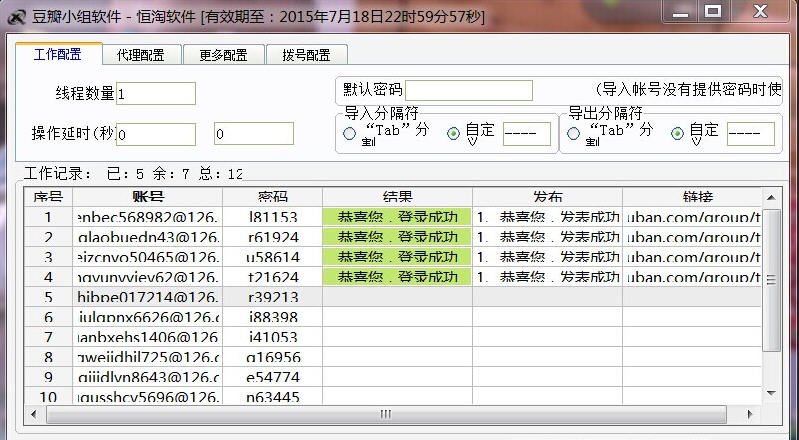Click row 1 登录成功 result cell

point(397,217)
